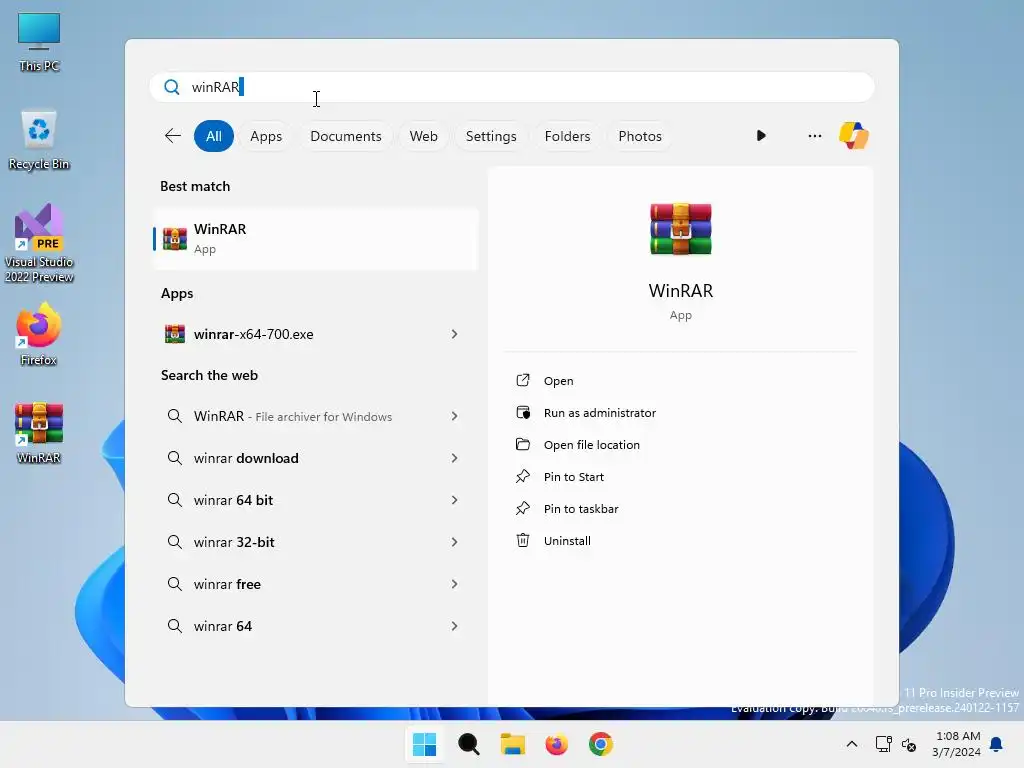Switch to the Apps filter tab

pyautogui.click(x=266, y=136)
